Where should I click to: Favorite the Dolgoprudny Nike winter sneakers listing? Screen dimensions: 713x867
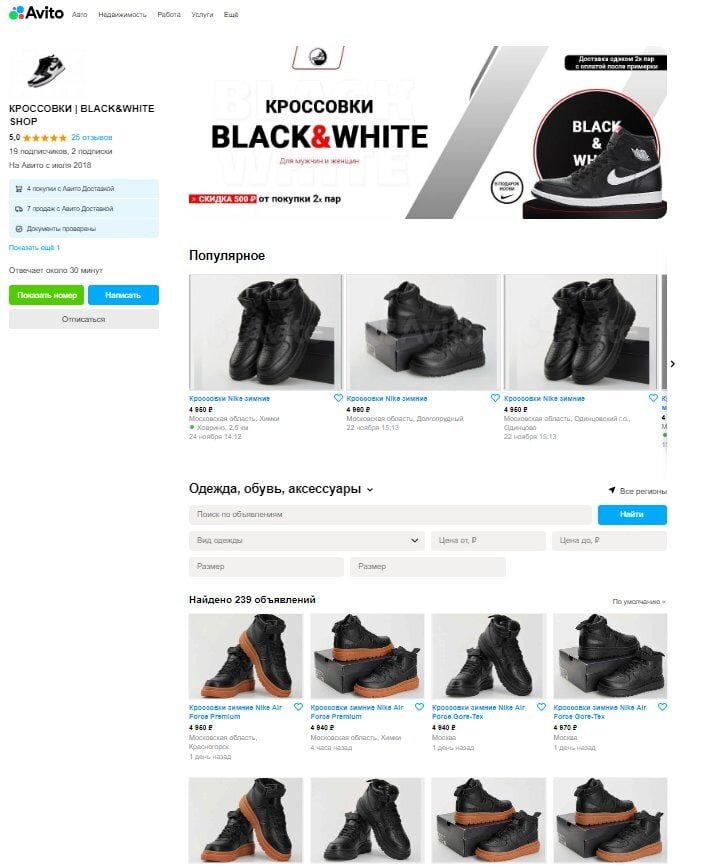click(x=495, y=398)
